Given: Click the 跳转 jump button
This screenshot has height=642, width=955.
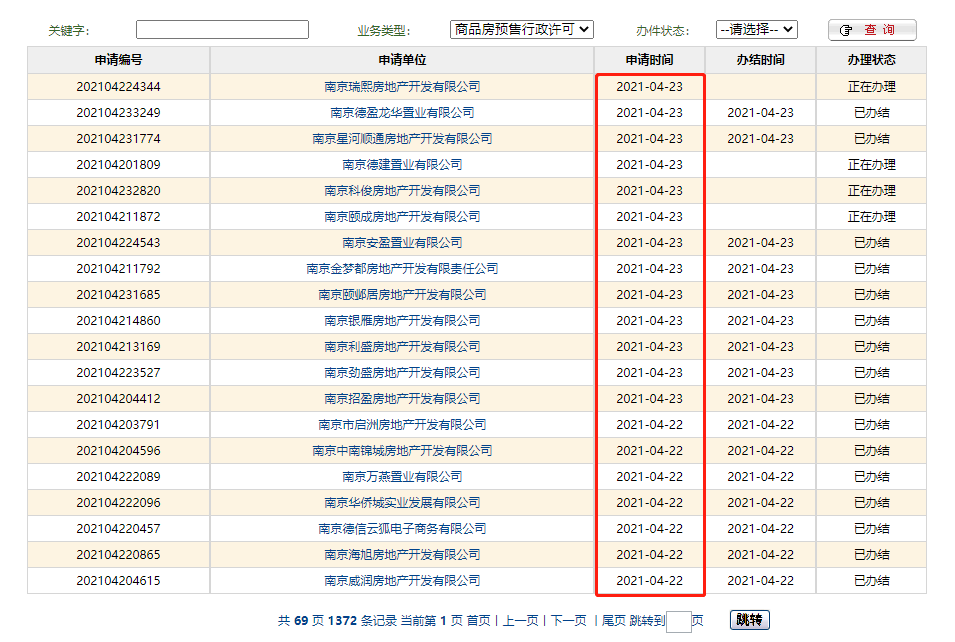Looking at the screenshot, I should click(x=749, y=620).
